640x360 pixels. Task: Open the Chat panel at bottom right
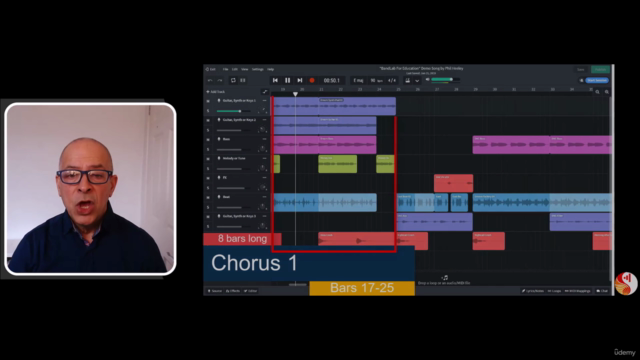602,291
